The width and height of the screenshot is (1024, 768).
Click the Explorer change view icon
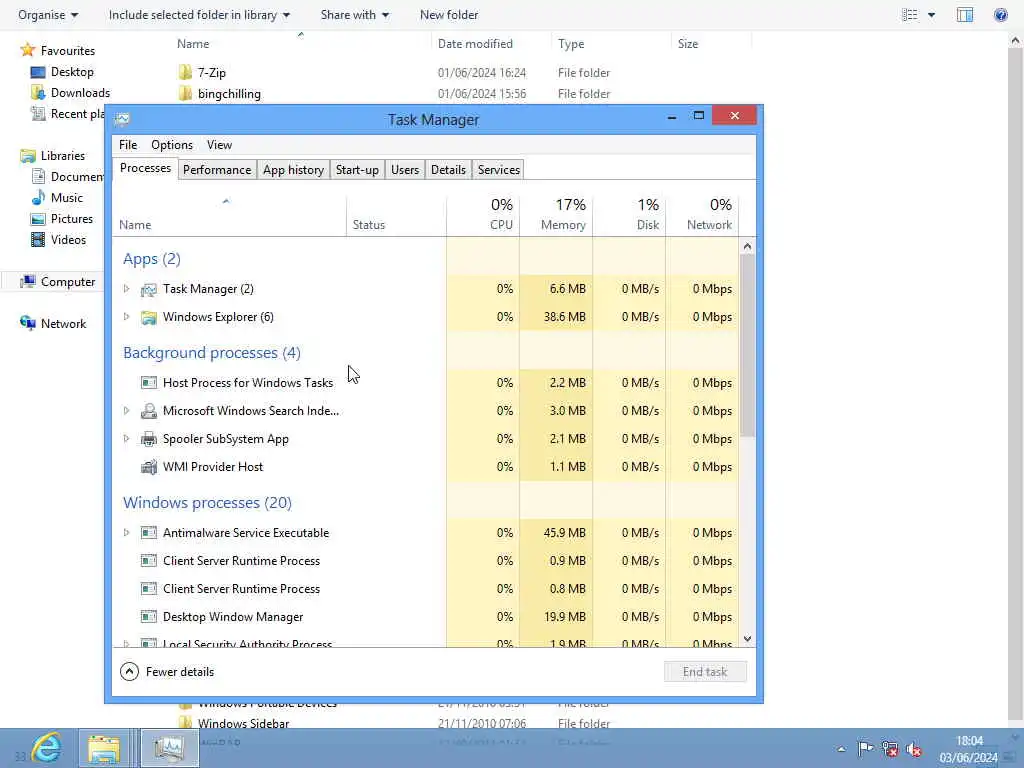click(910, 14)
